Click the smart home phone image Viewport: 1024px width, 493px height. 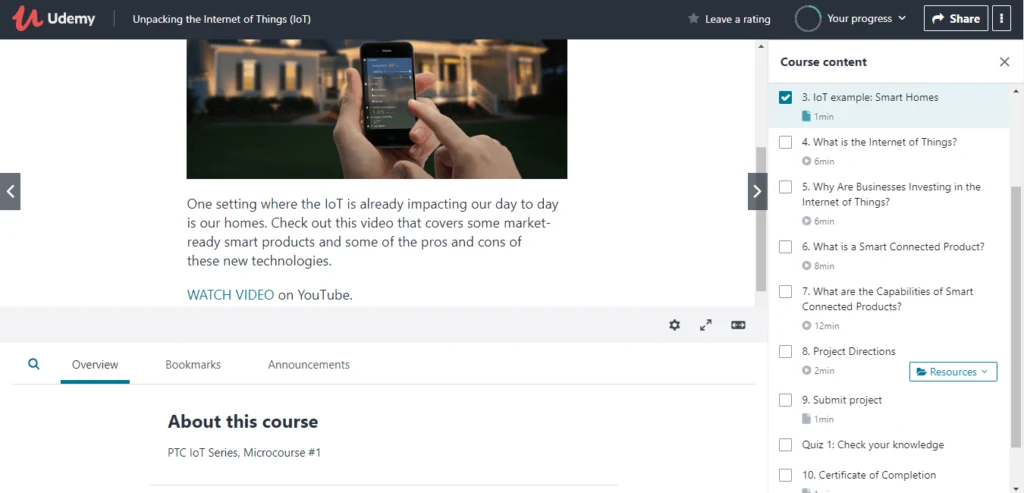[377, 109]
